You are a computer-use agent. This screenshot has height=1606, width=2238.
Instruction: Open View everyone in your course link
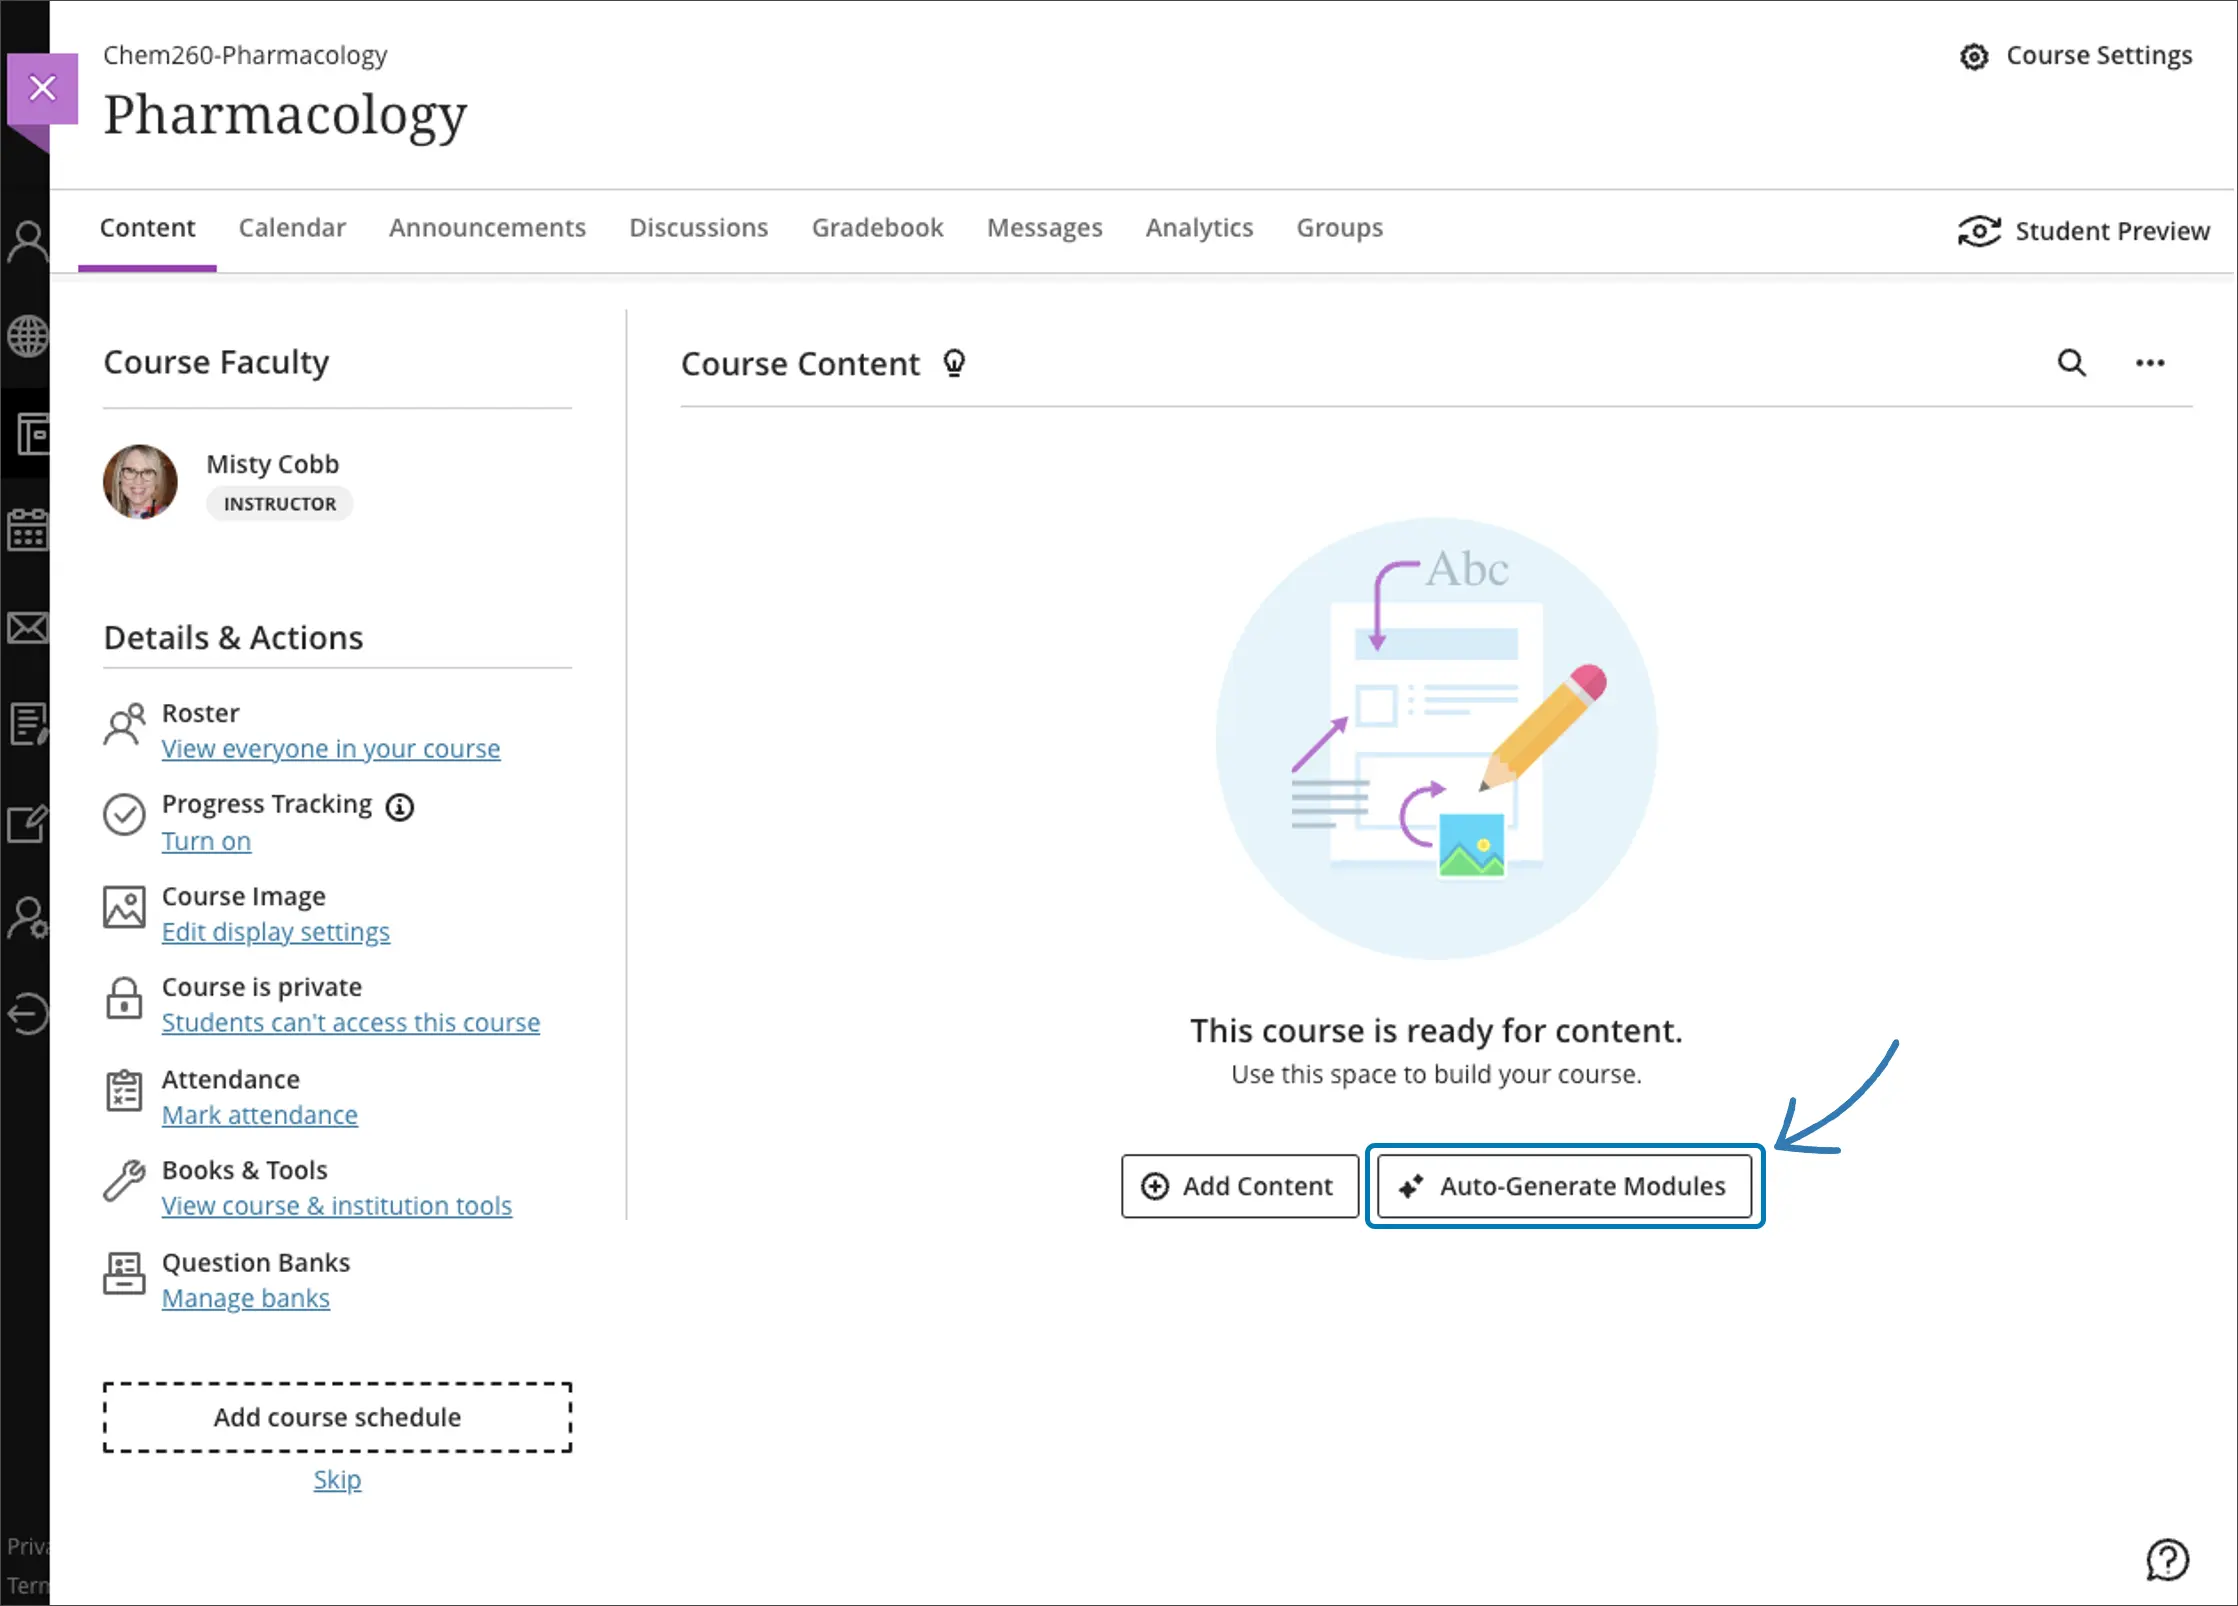click(x=330, y=748)
